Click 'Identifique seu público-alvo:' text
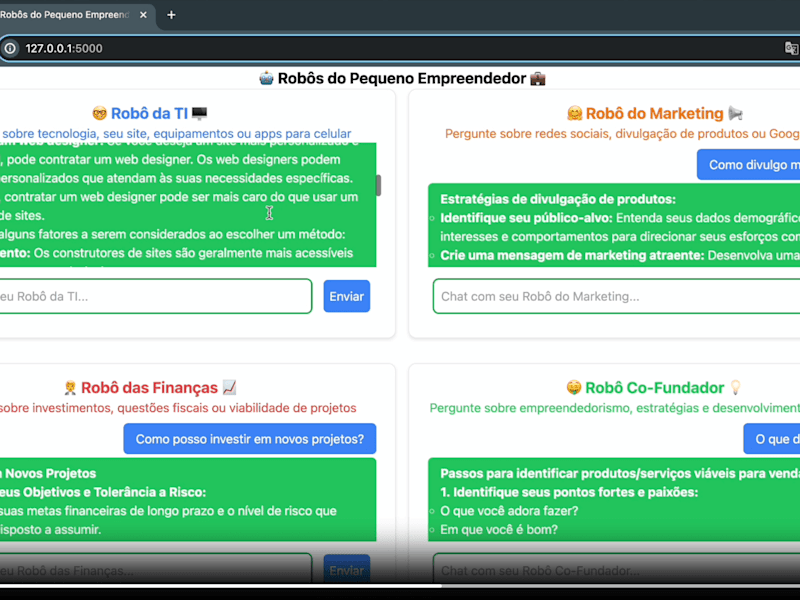 [526, 218]
